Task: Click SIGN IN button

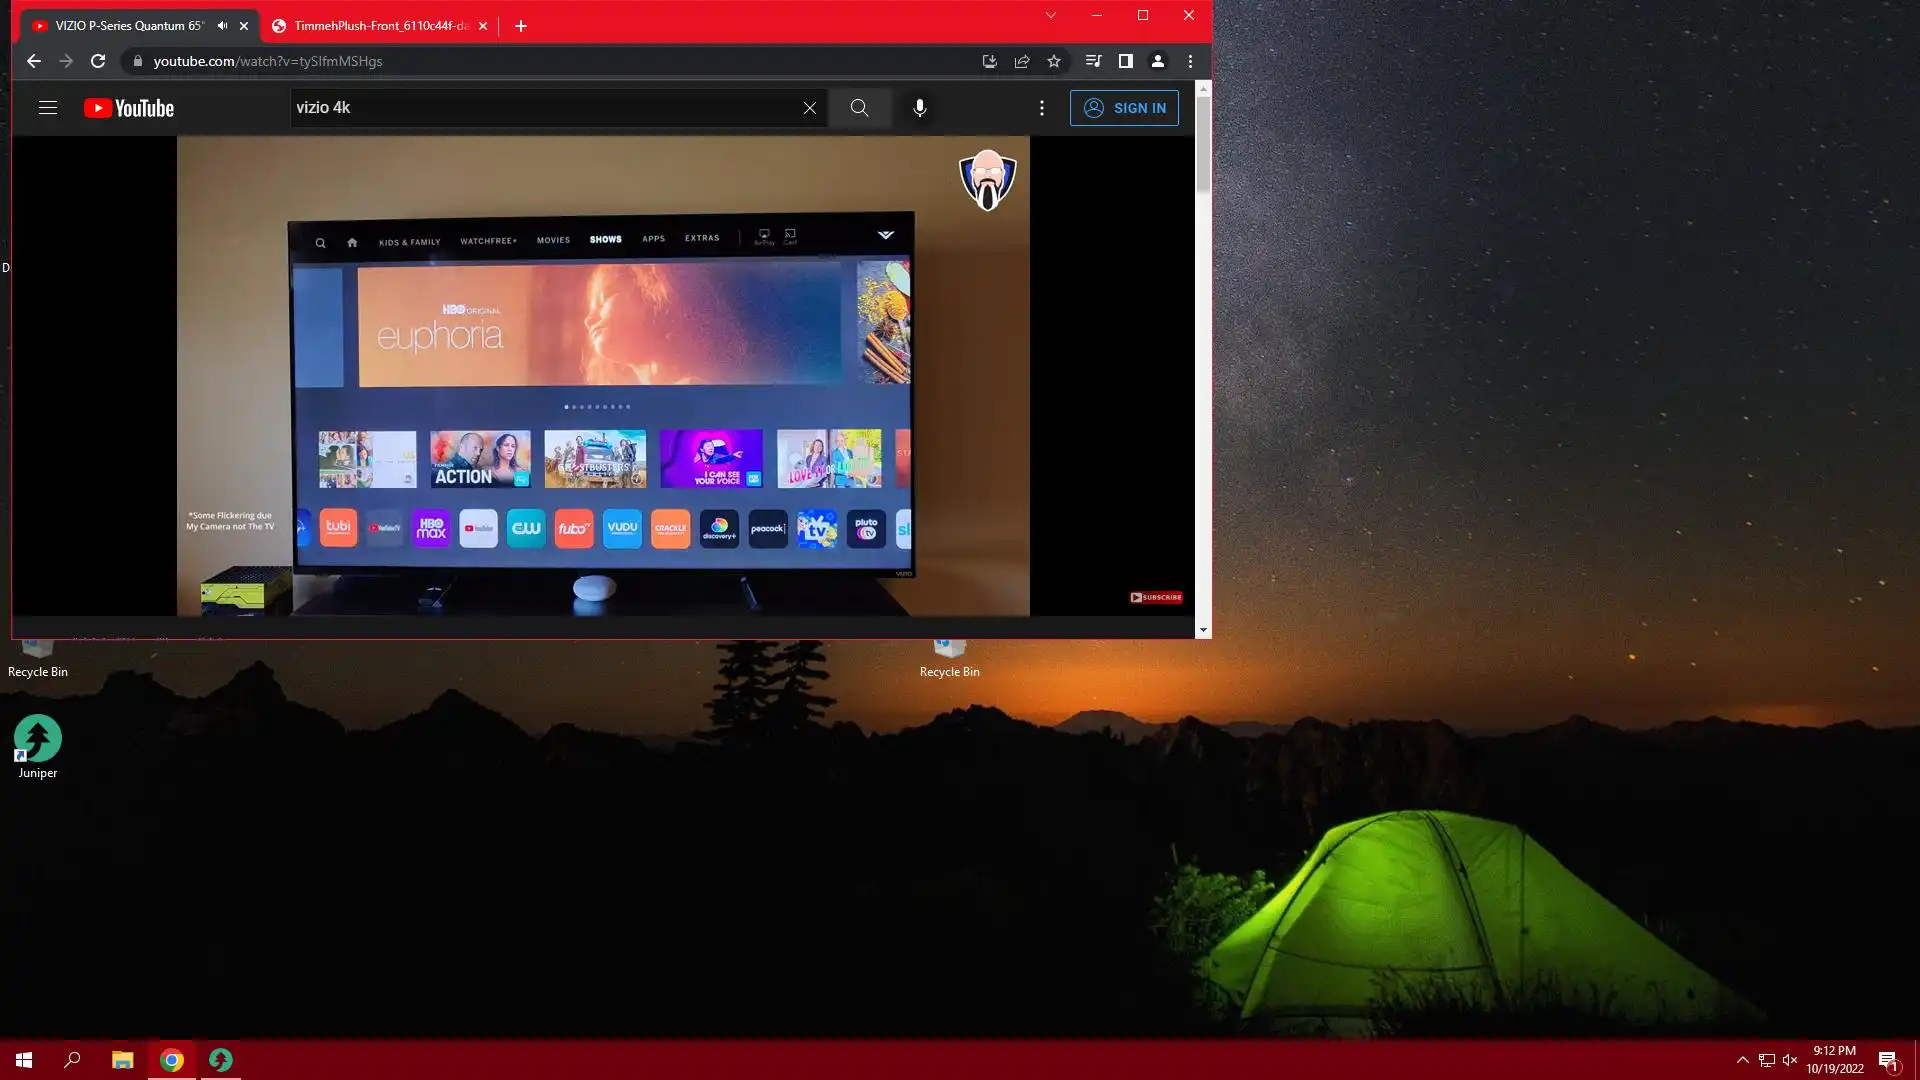Action: coord(1124,108)
